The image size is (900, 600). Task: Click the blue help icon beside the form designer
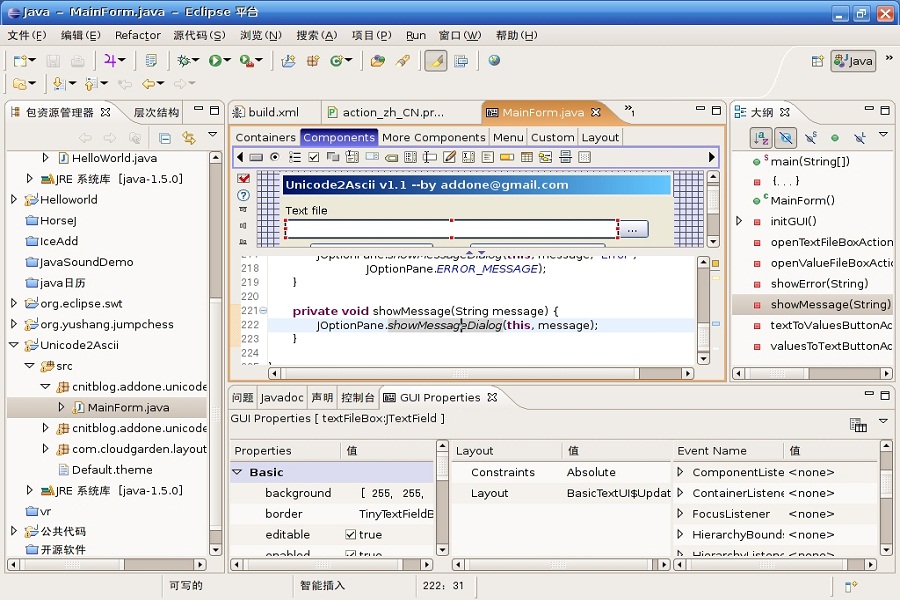coord(243,195)
